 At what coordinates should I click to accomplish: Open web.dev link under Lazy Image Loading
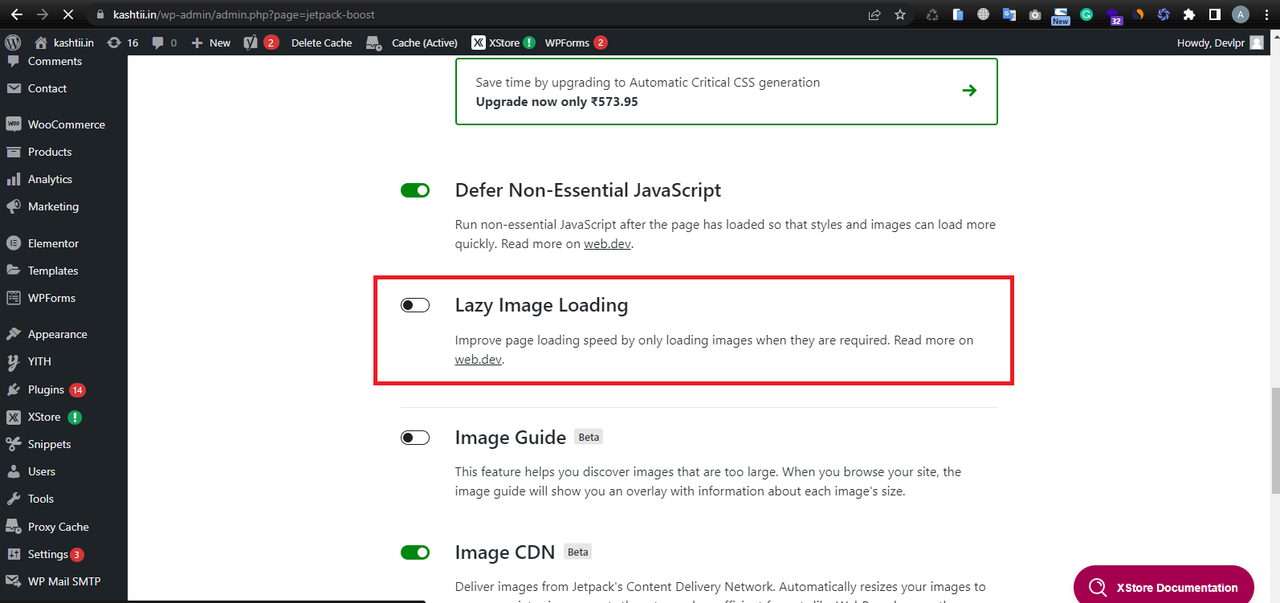pos(478,359)
